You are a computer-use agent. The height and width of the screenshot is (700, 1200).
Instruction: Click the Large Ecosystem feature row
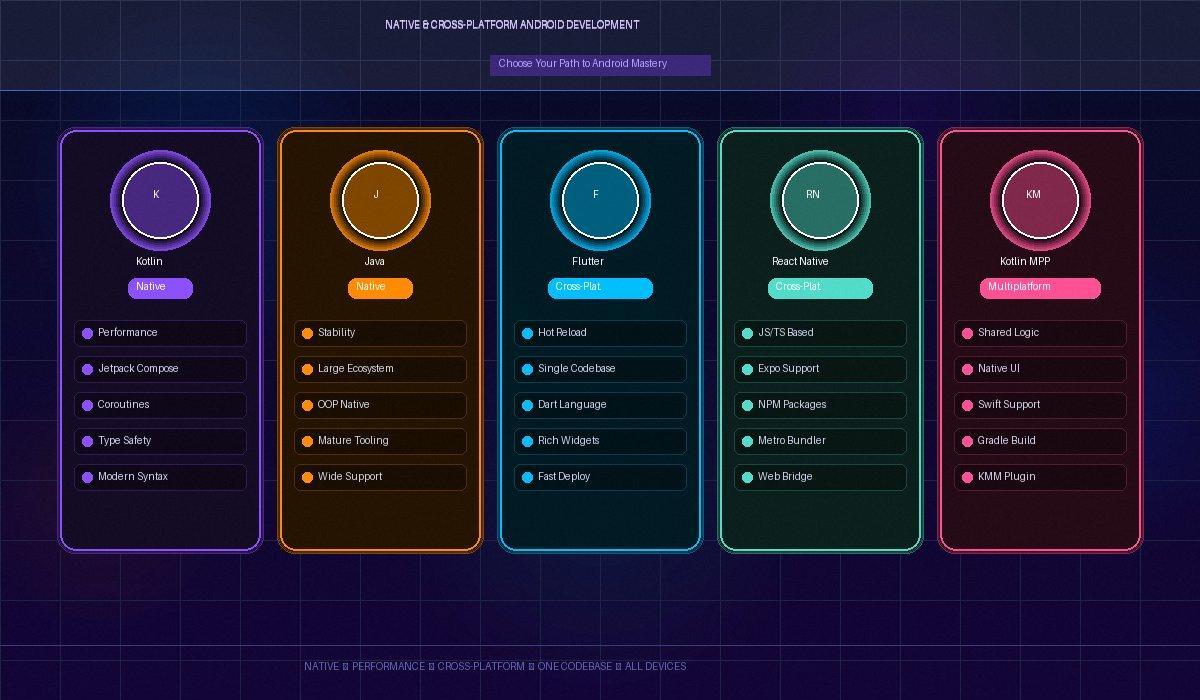tap(380, 369)
